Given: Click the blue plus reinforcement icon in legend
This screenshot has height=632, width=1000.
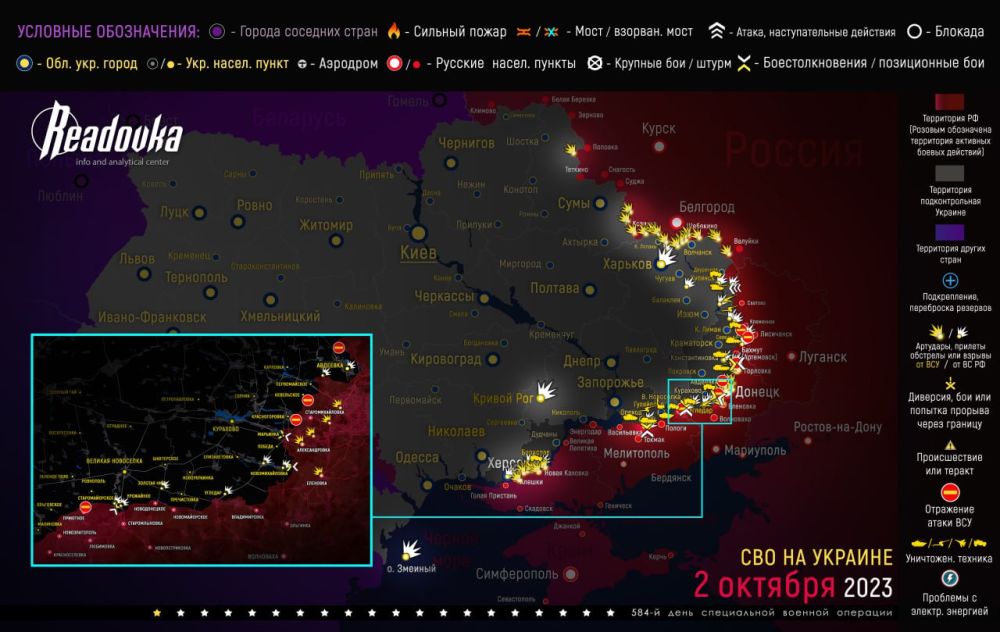Looking at the screenshot, I should point(949,281).
